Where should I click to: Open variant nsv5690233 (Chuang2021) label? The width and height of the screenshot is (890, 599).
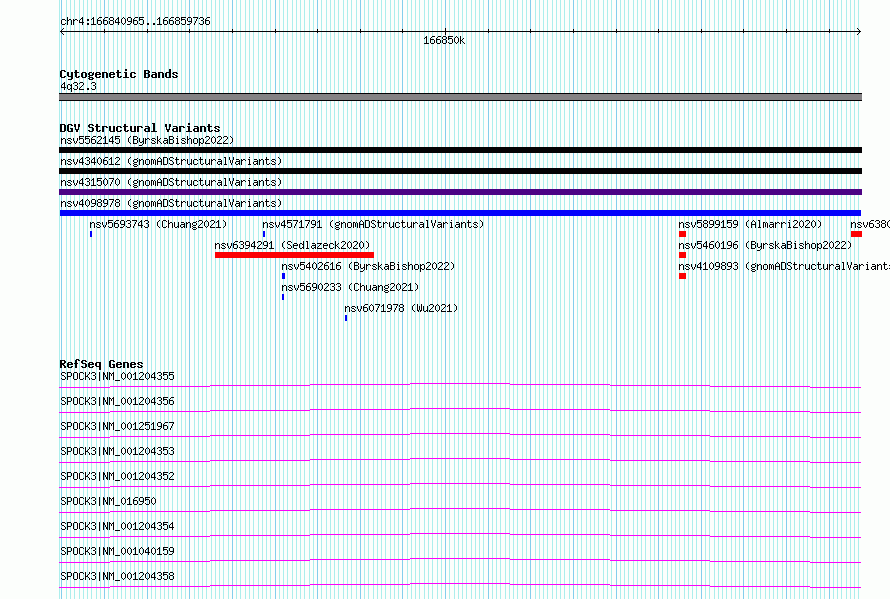coord(350,287)
